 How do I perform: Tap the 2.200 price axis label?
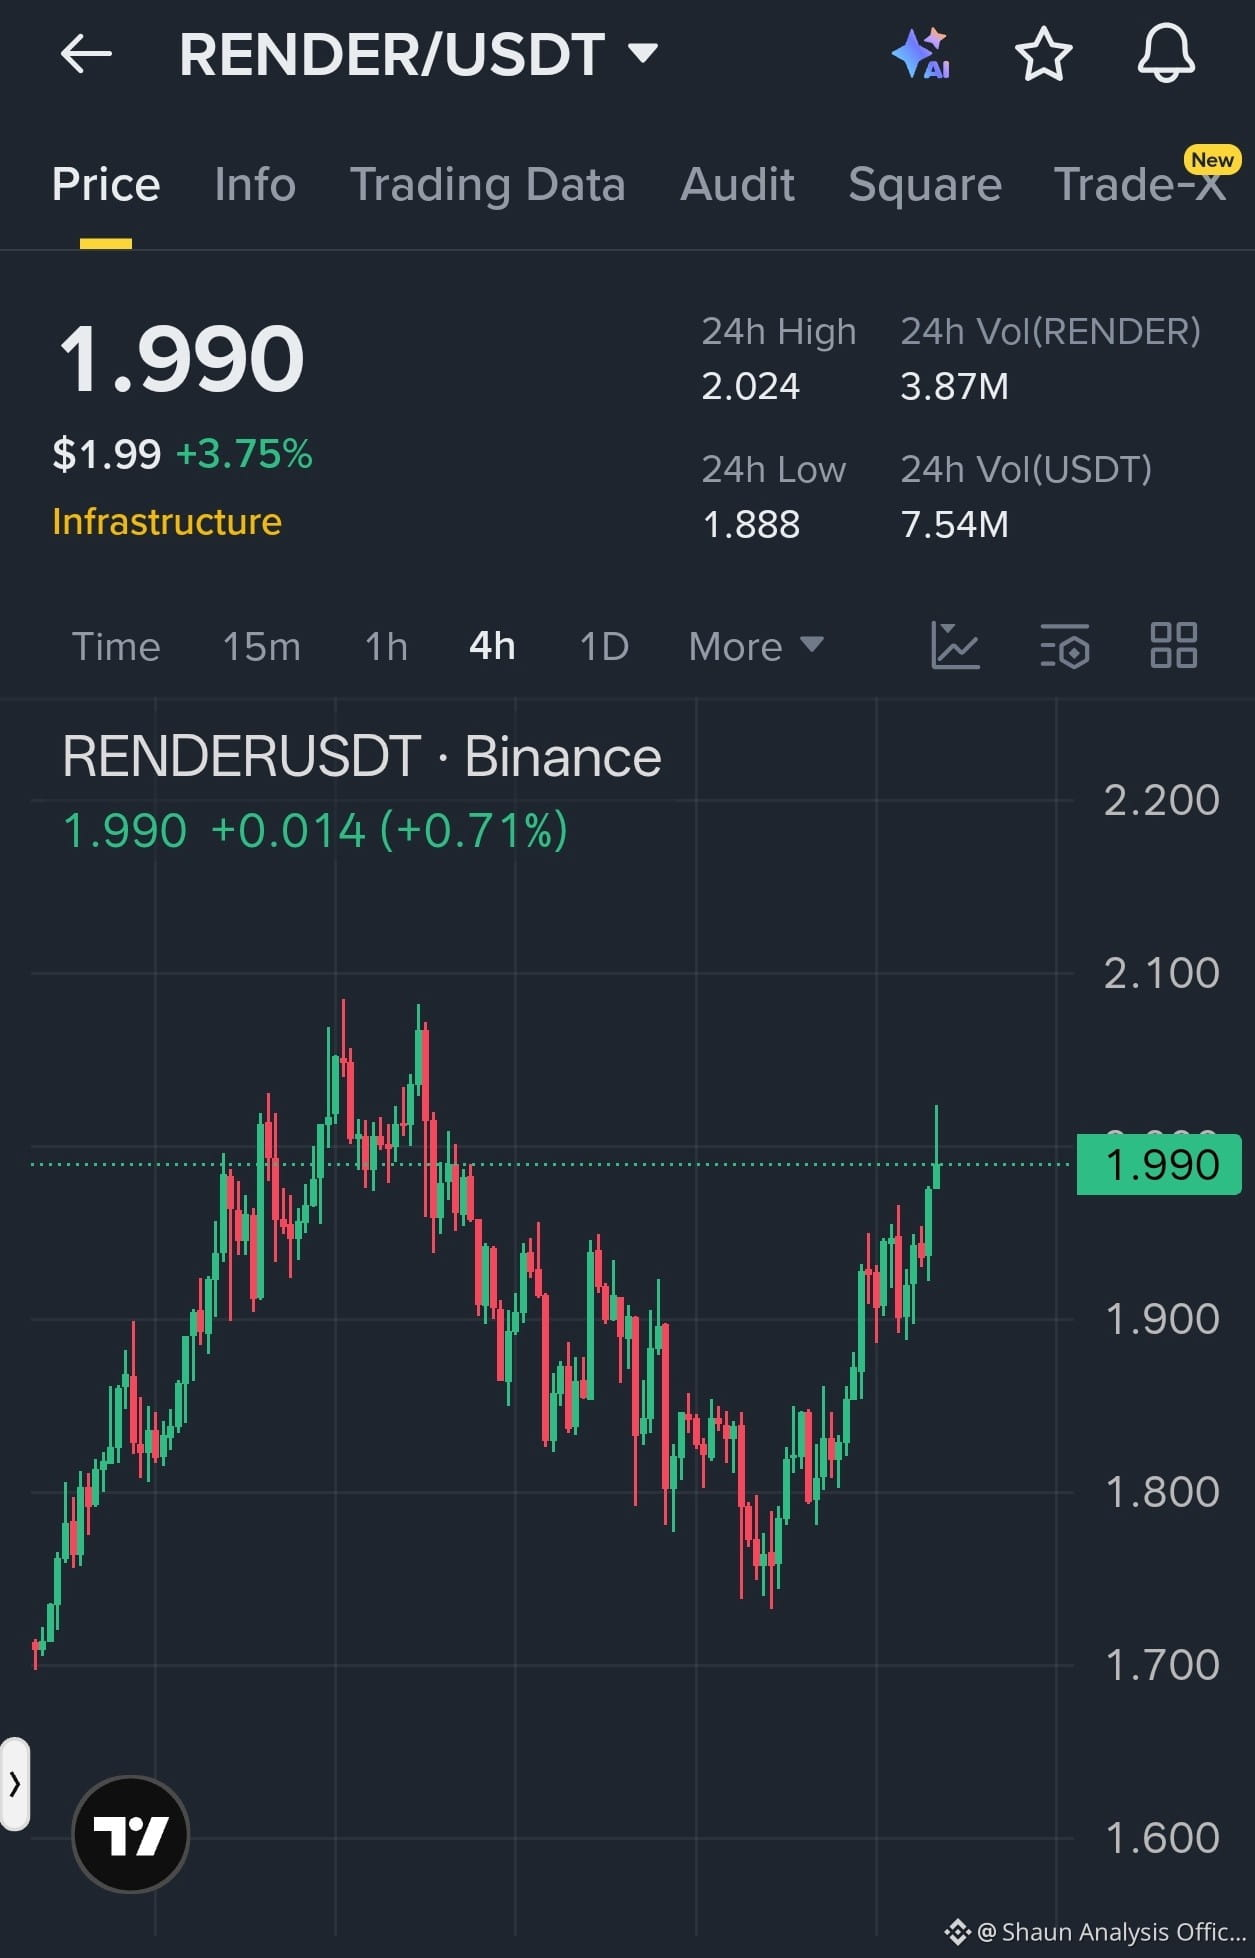[x=1161, y=800]
